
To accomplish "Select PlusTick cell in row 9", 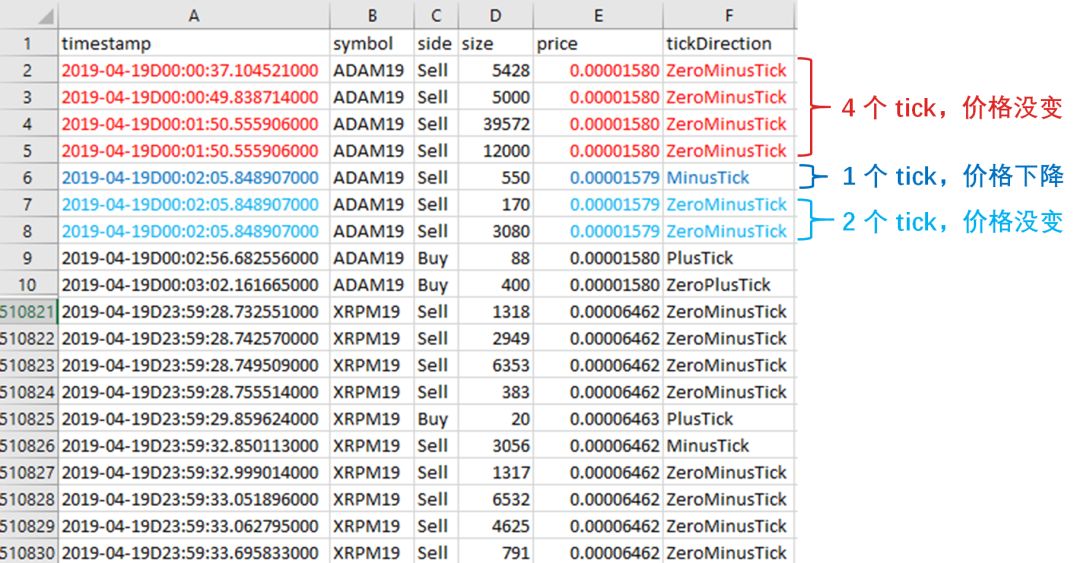I will point(729,258).
